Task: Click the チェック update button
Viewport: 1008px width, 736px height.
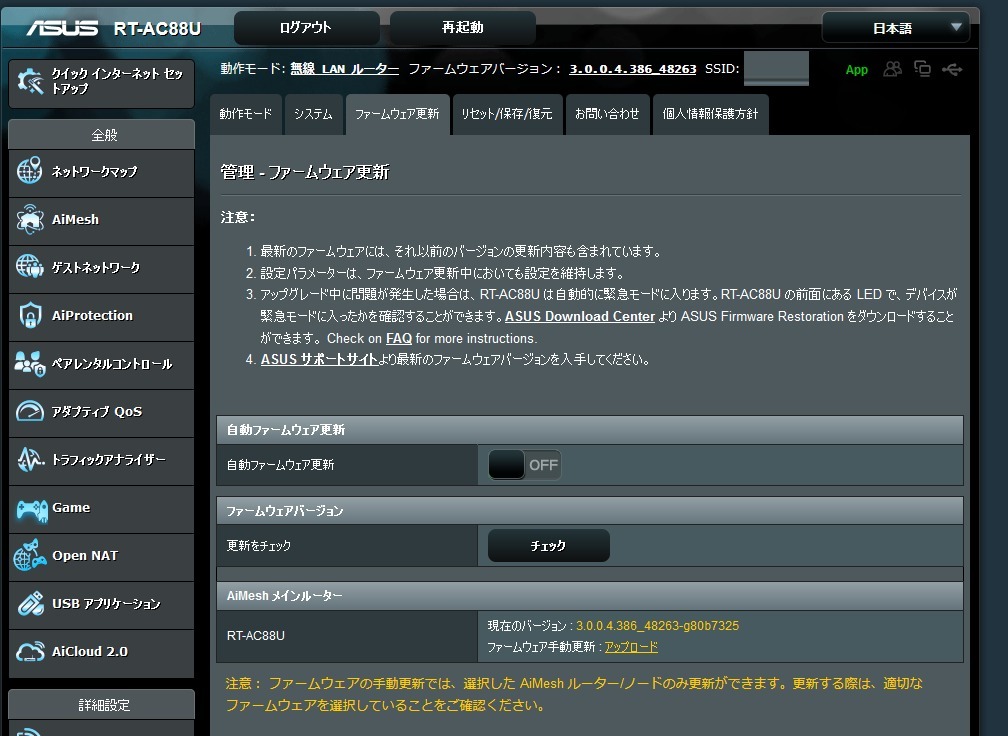Action: coord(548,546)
